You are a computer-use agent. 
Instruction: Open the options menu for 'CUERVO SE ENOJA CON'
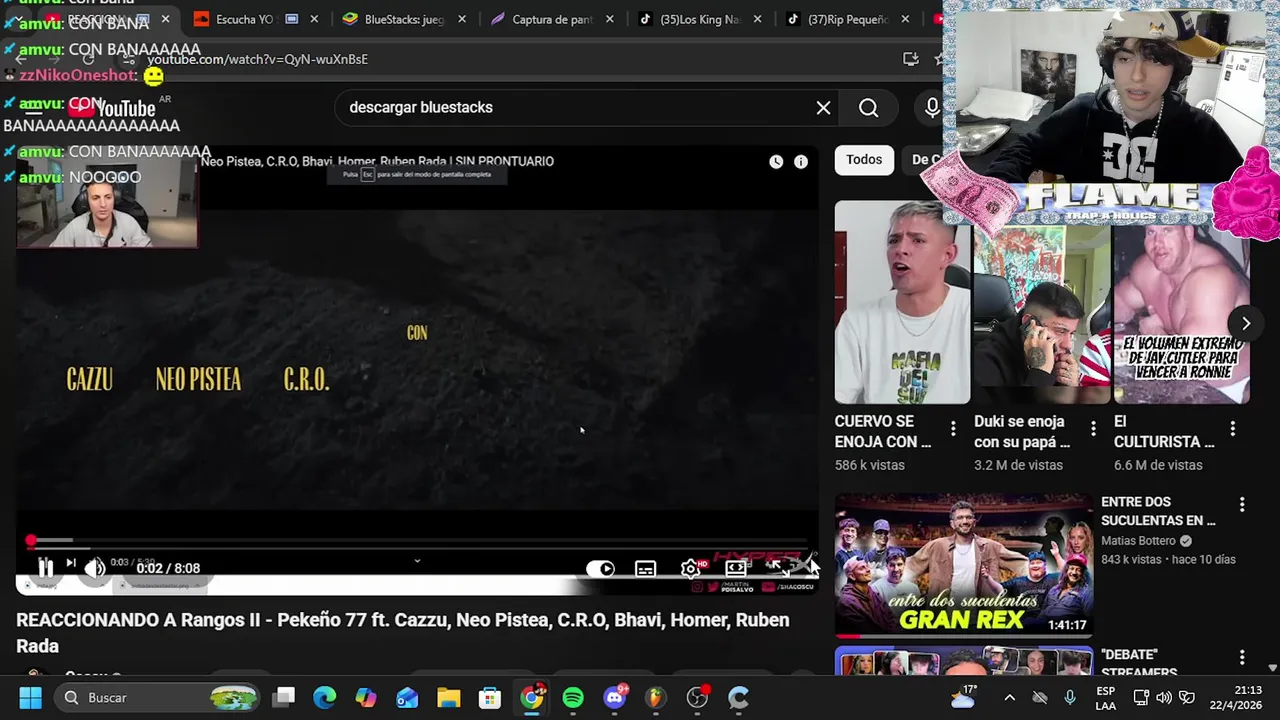click(953, 429)
